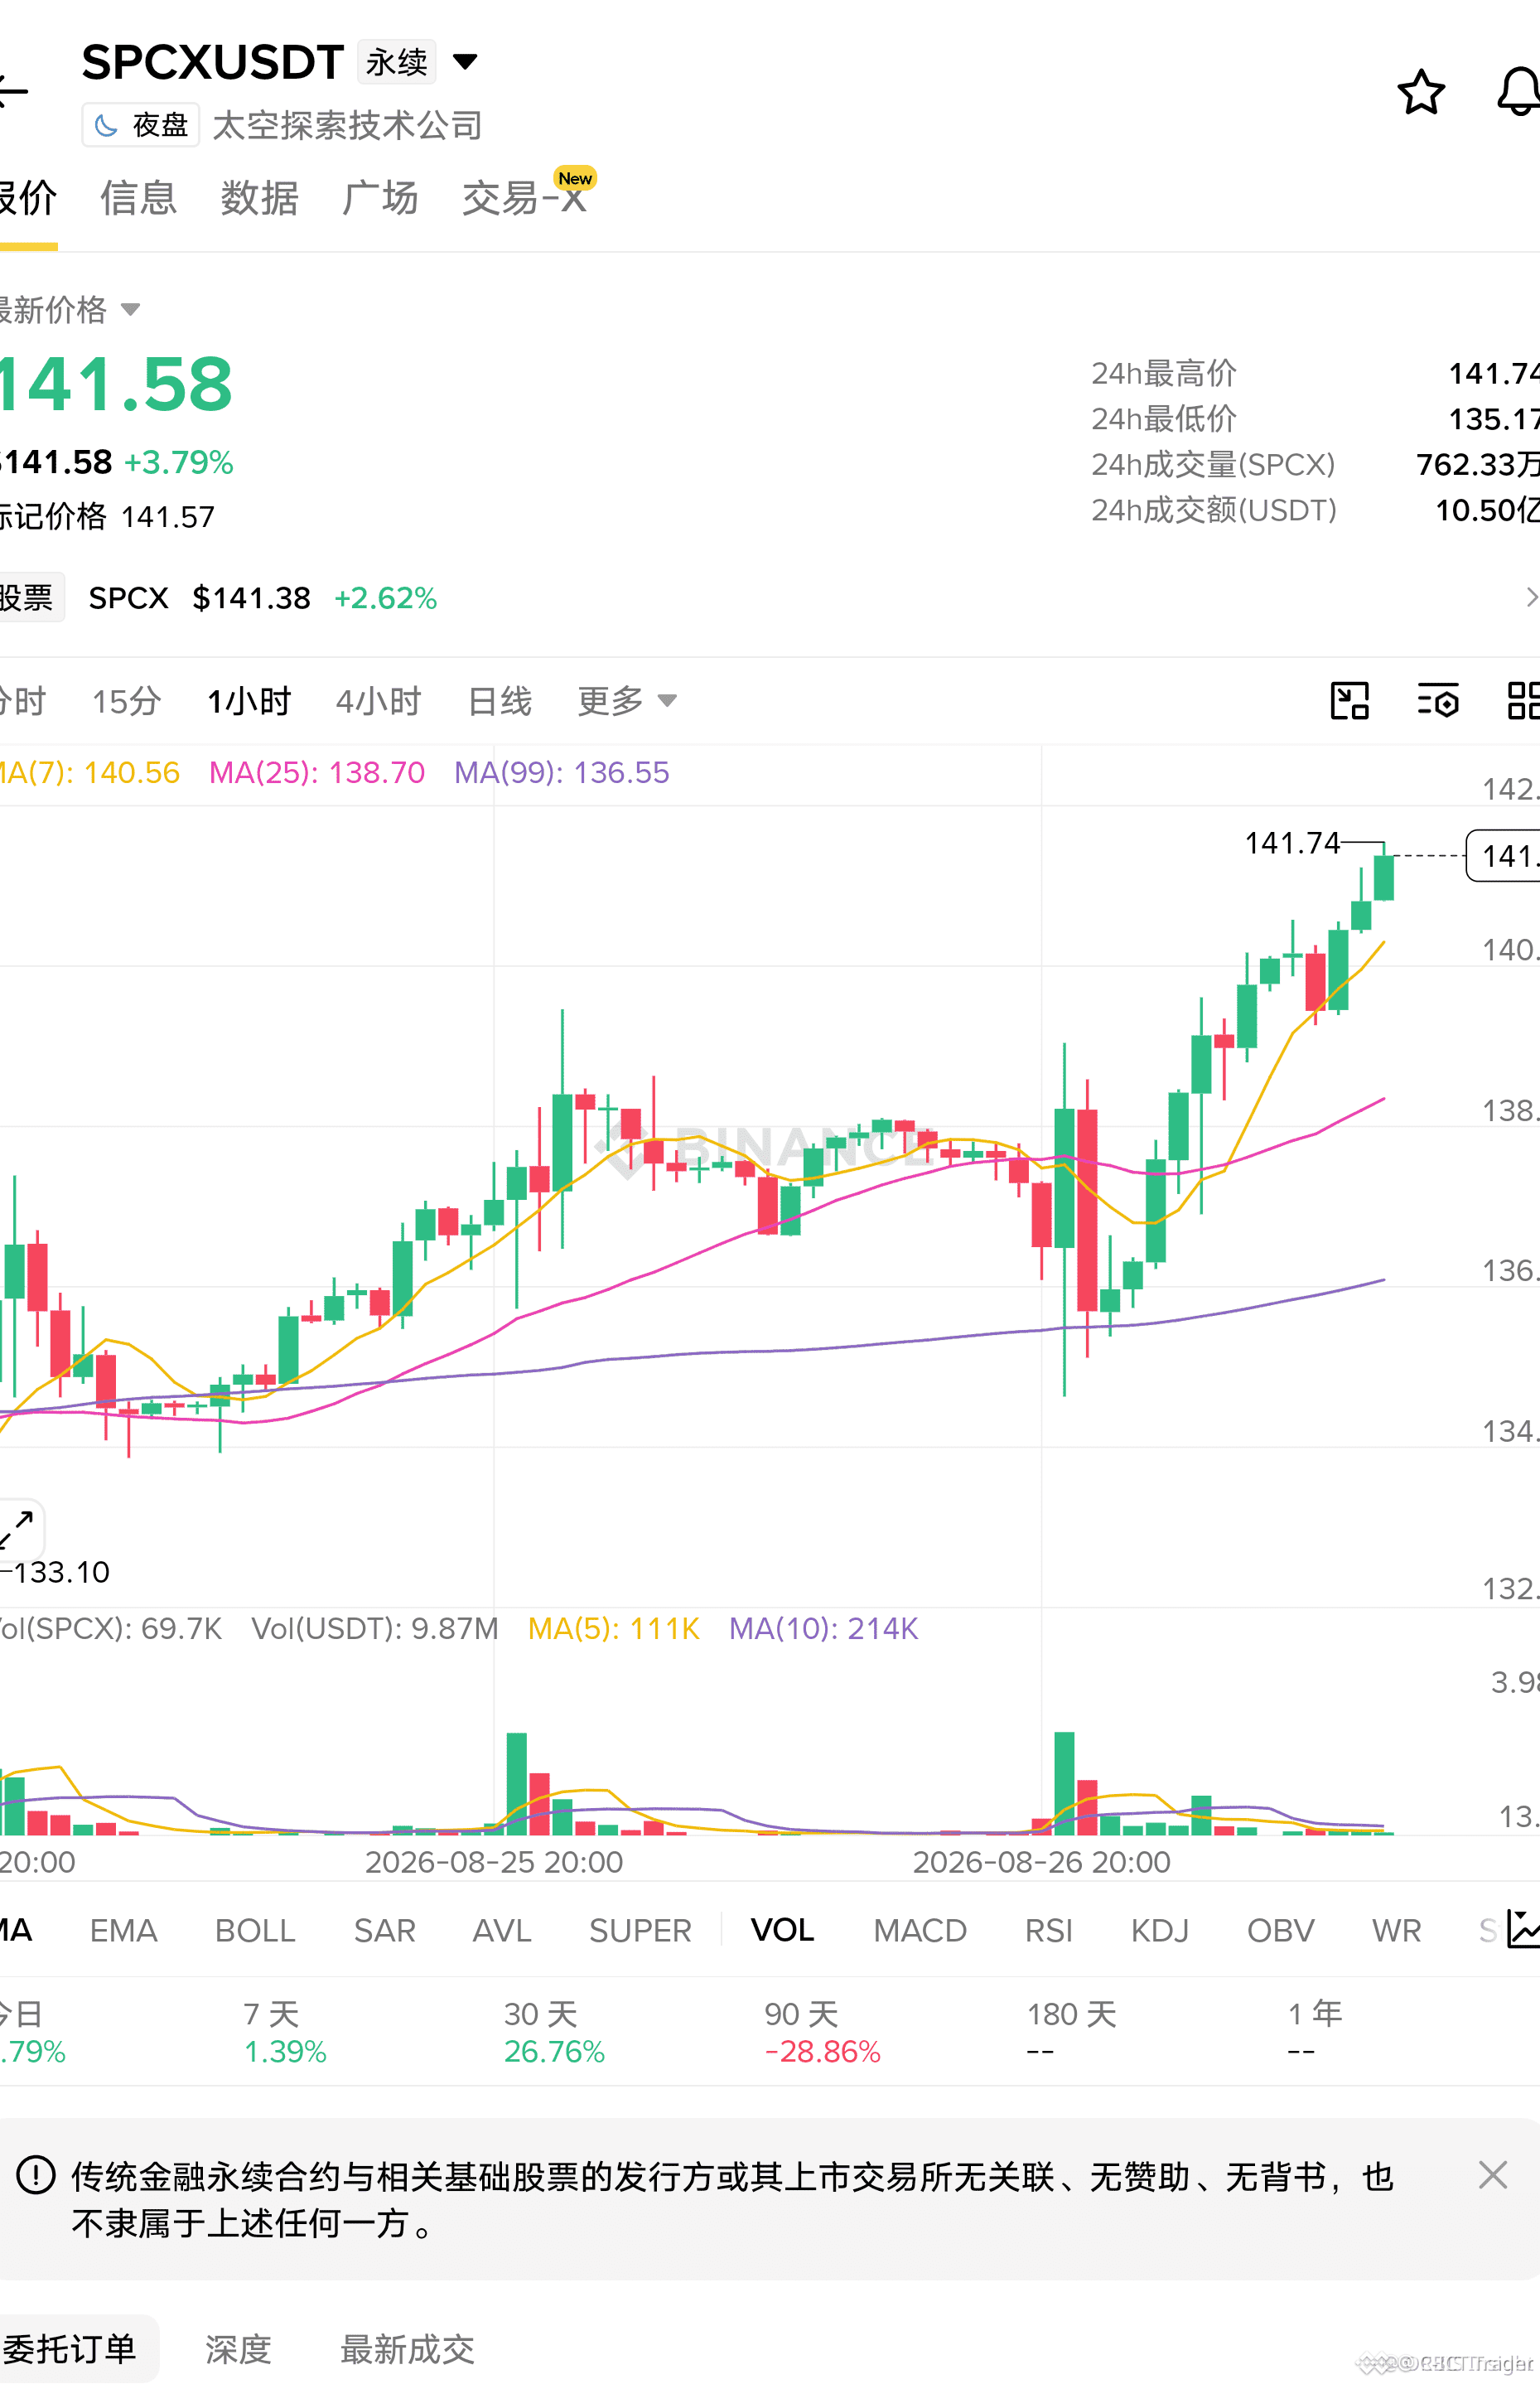This screenshot has width=1540, height=2384.
Task: Enable the WR sub-indicator
Action: [x=1396, y=1930]
